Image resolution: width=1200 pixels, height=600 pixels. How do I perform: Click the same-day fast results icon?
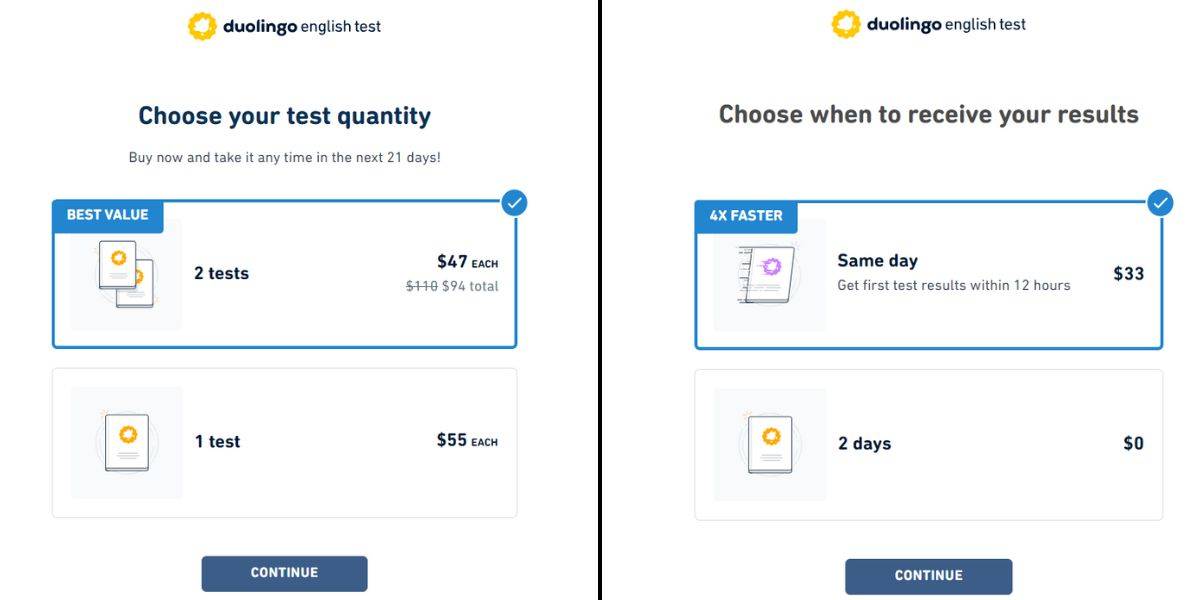769,274
